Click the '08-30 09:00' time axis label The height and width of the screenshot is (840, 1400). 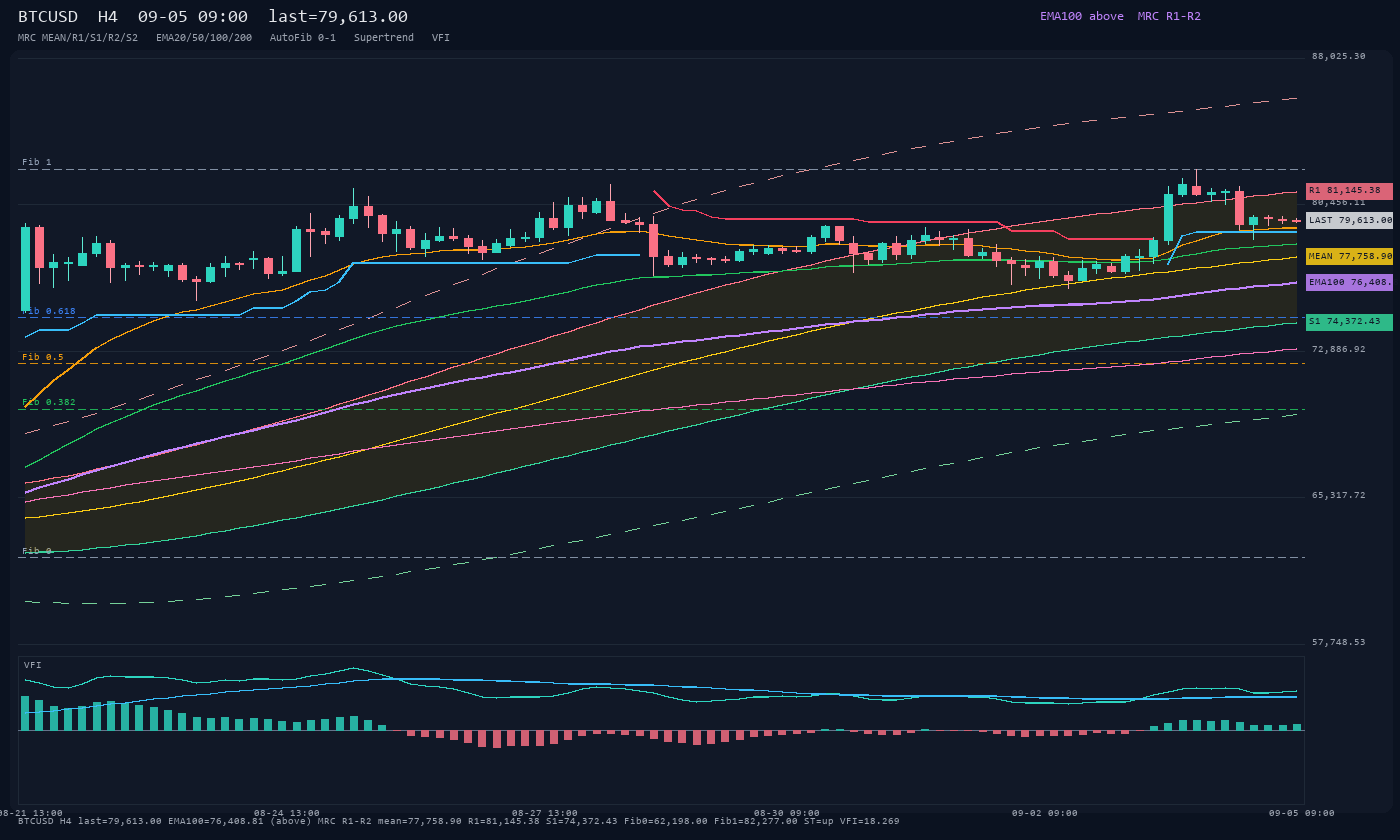pos(787,813)
